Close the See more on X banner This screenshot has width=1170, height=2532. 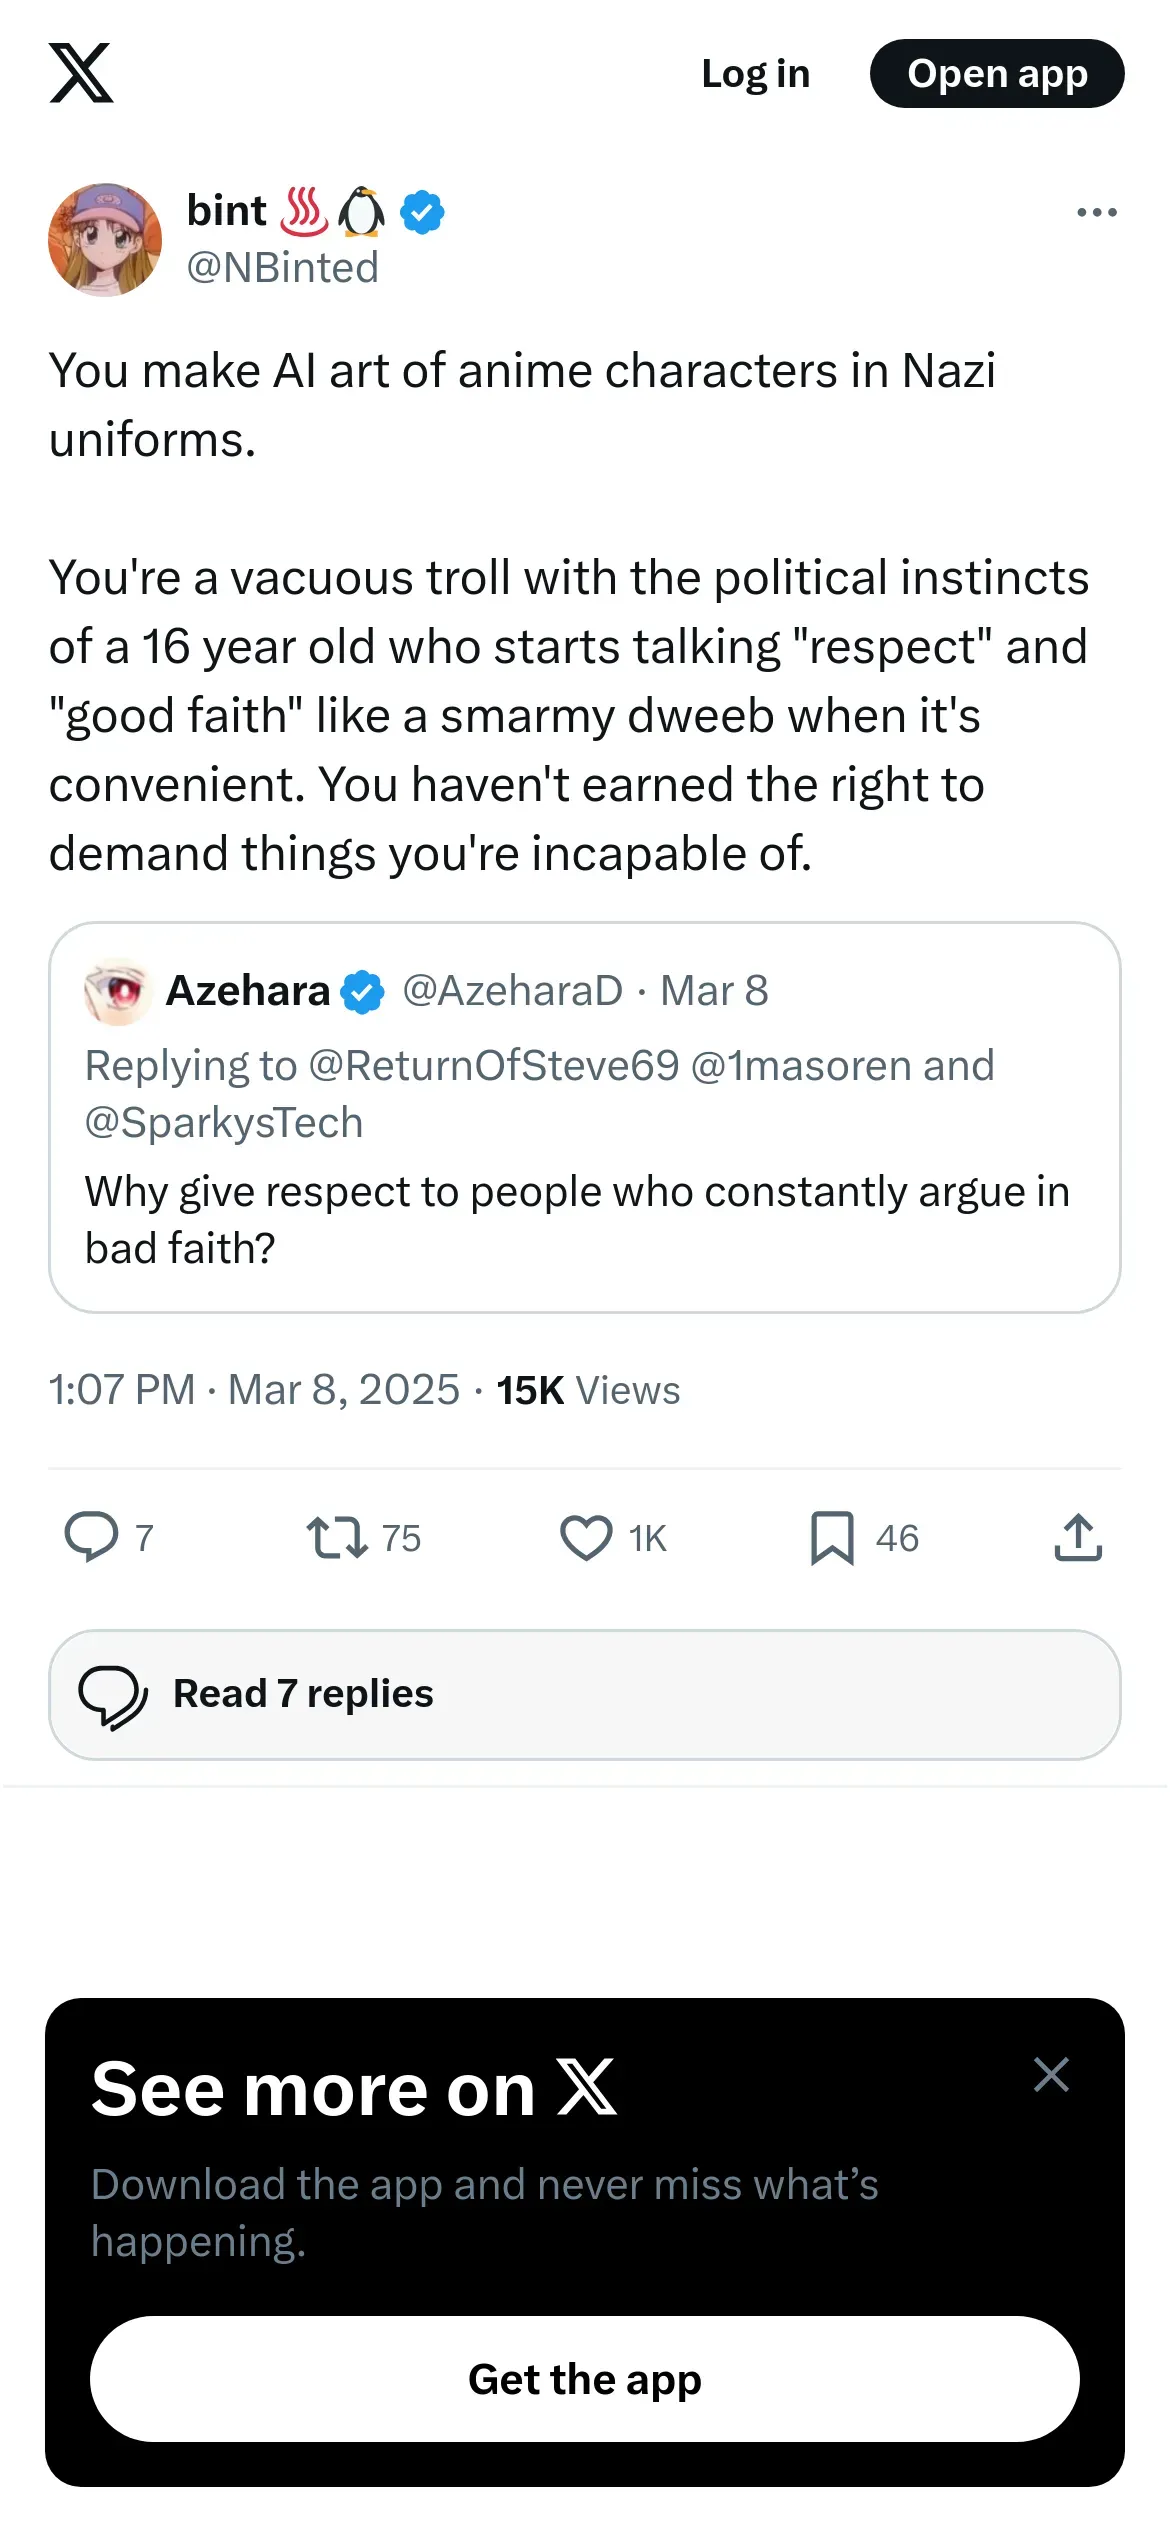[1051, 2074]
